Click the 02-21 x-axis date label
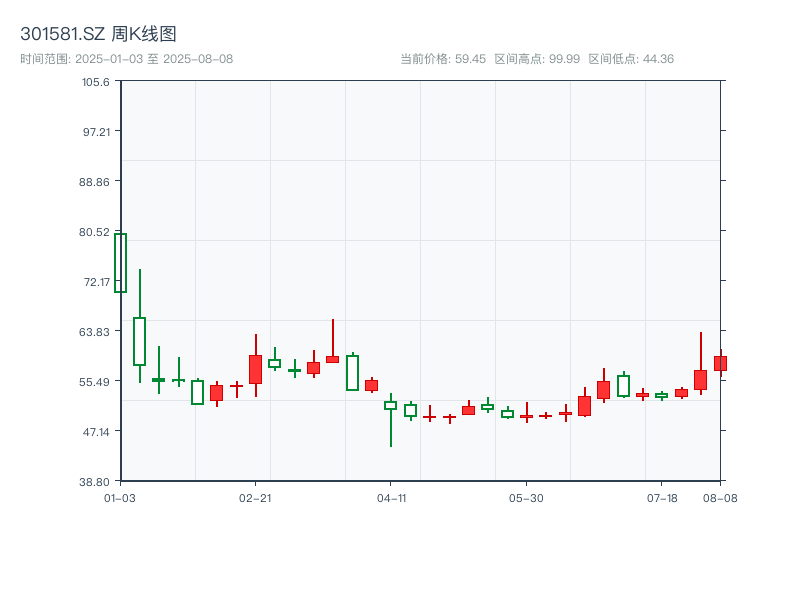This screenshot has width=800, height=600. [x=255, y=497]
